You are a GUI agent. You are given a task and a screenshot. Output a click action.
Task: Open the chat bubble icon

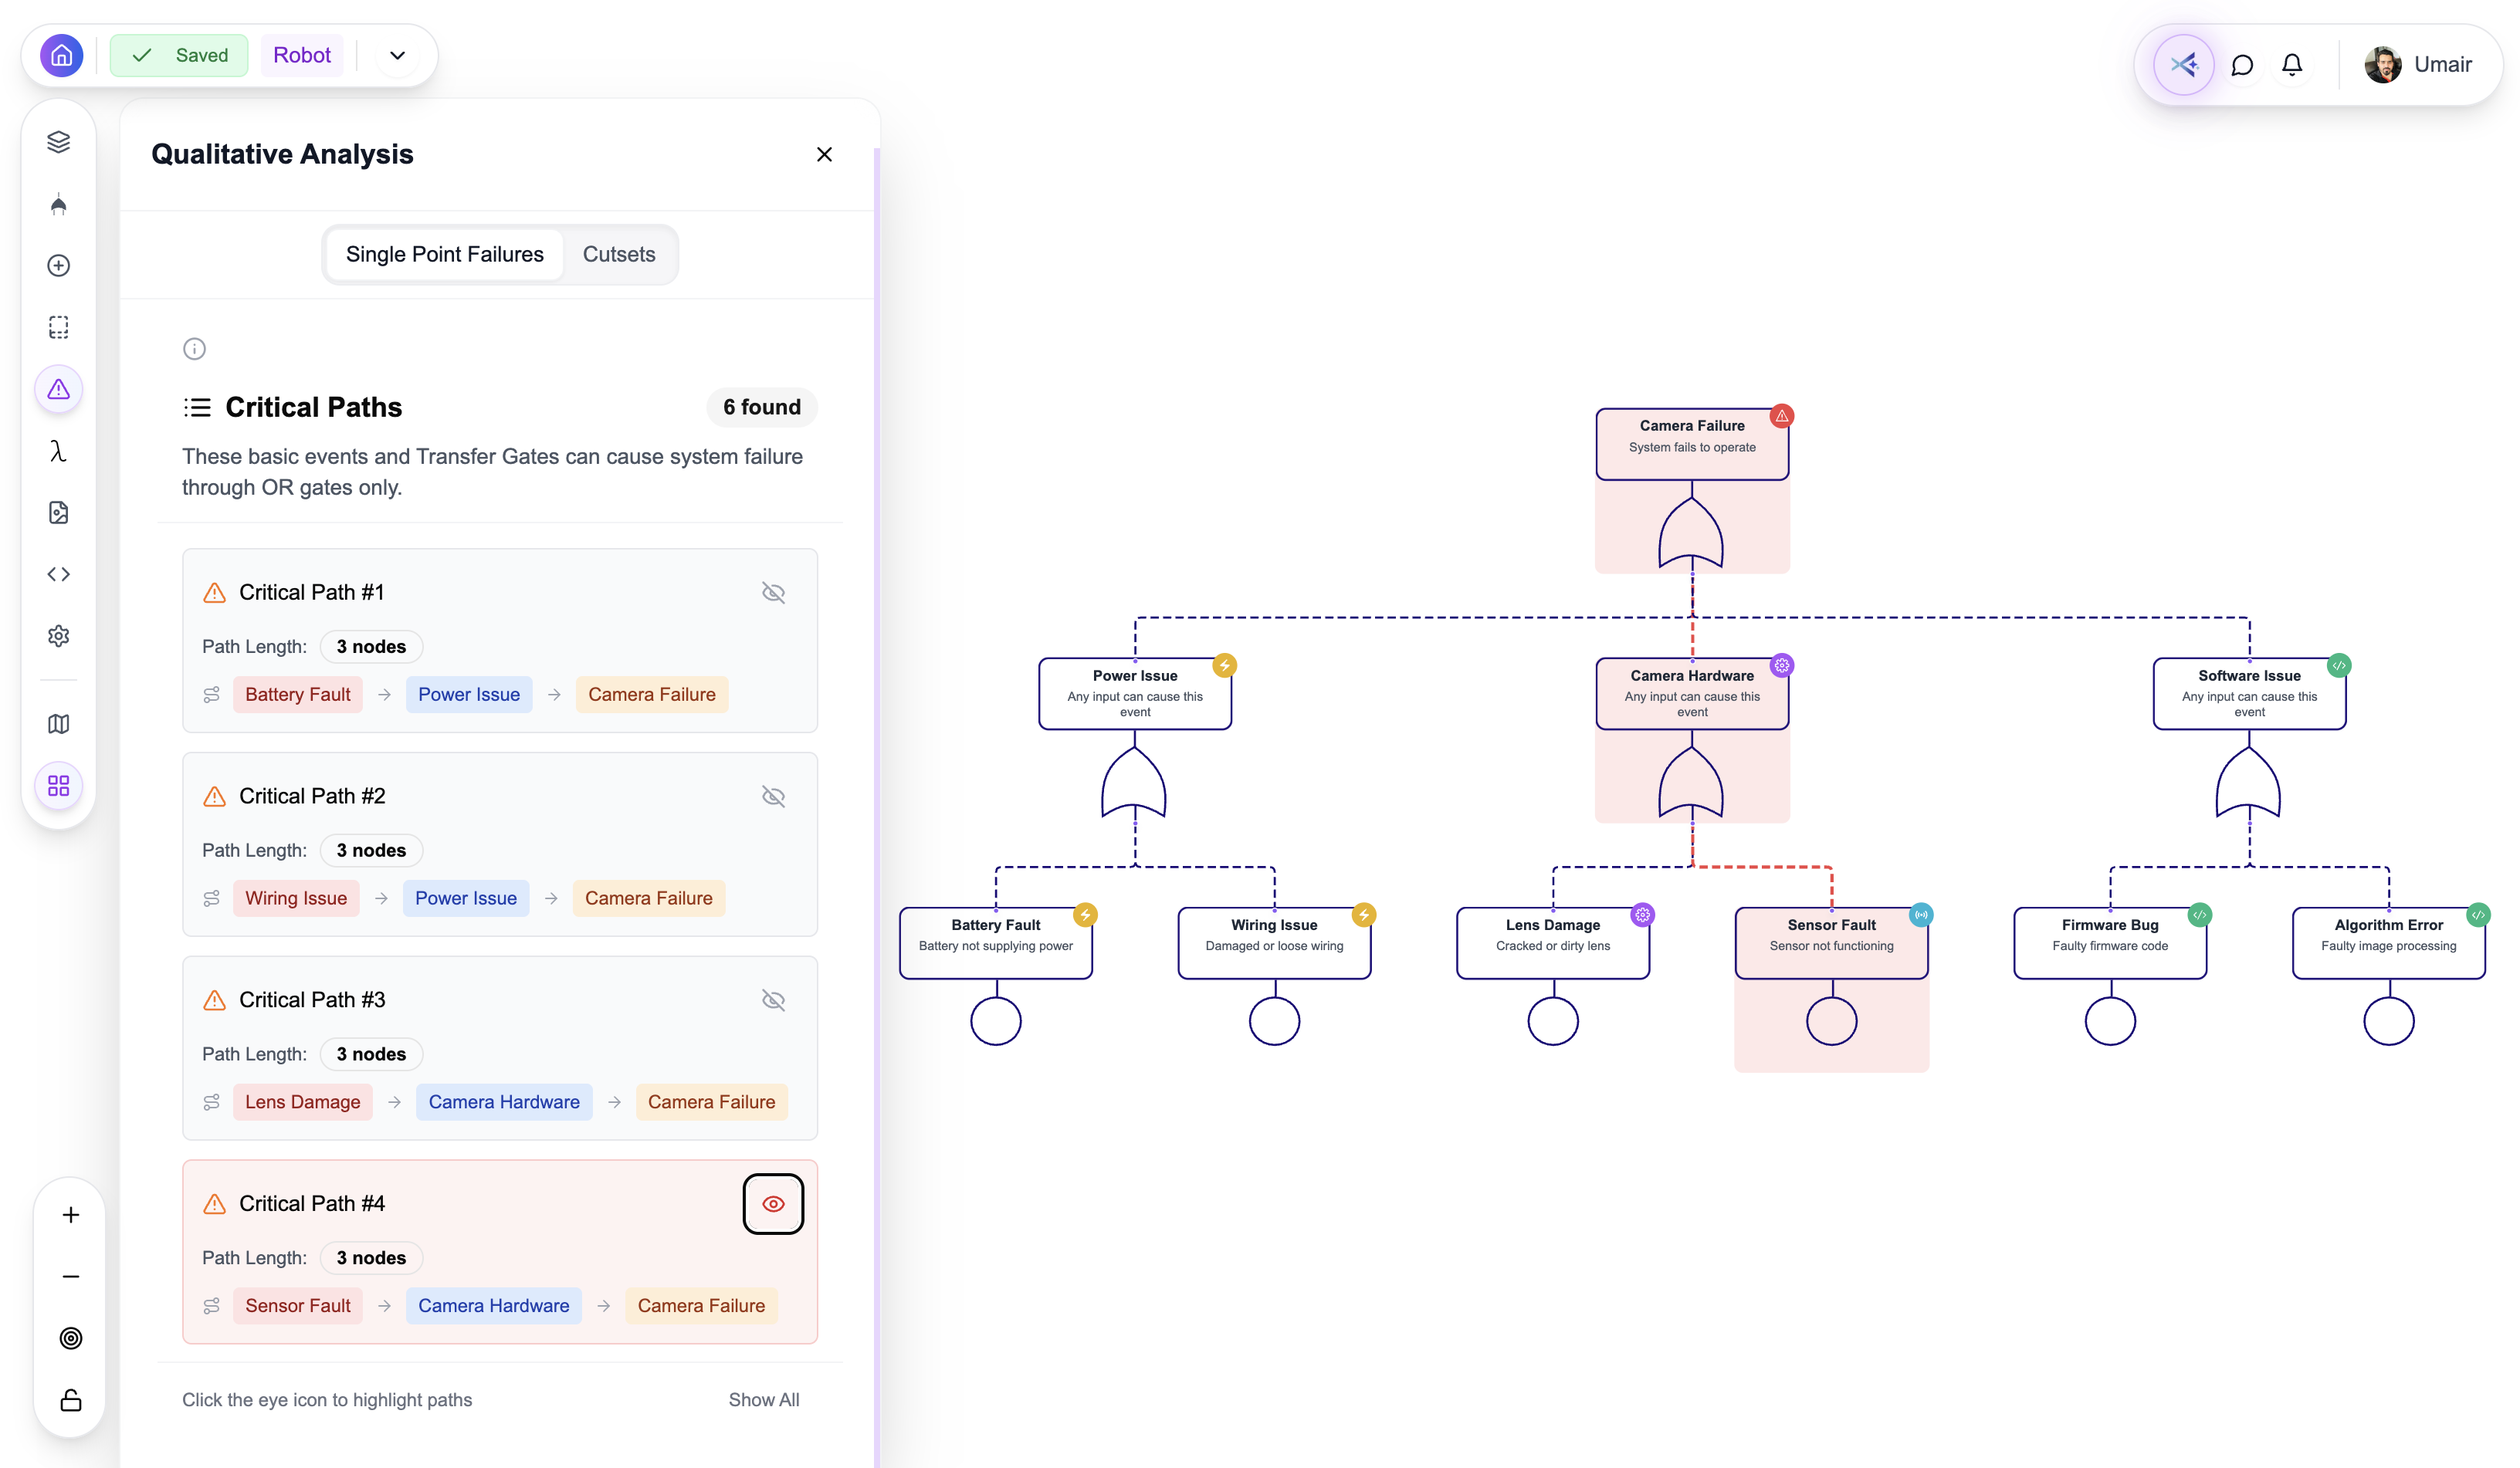pyautogui.click(x=2241, y=65)
